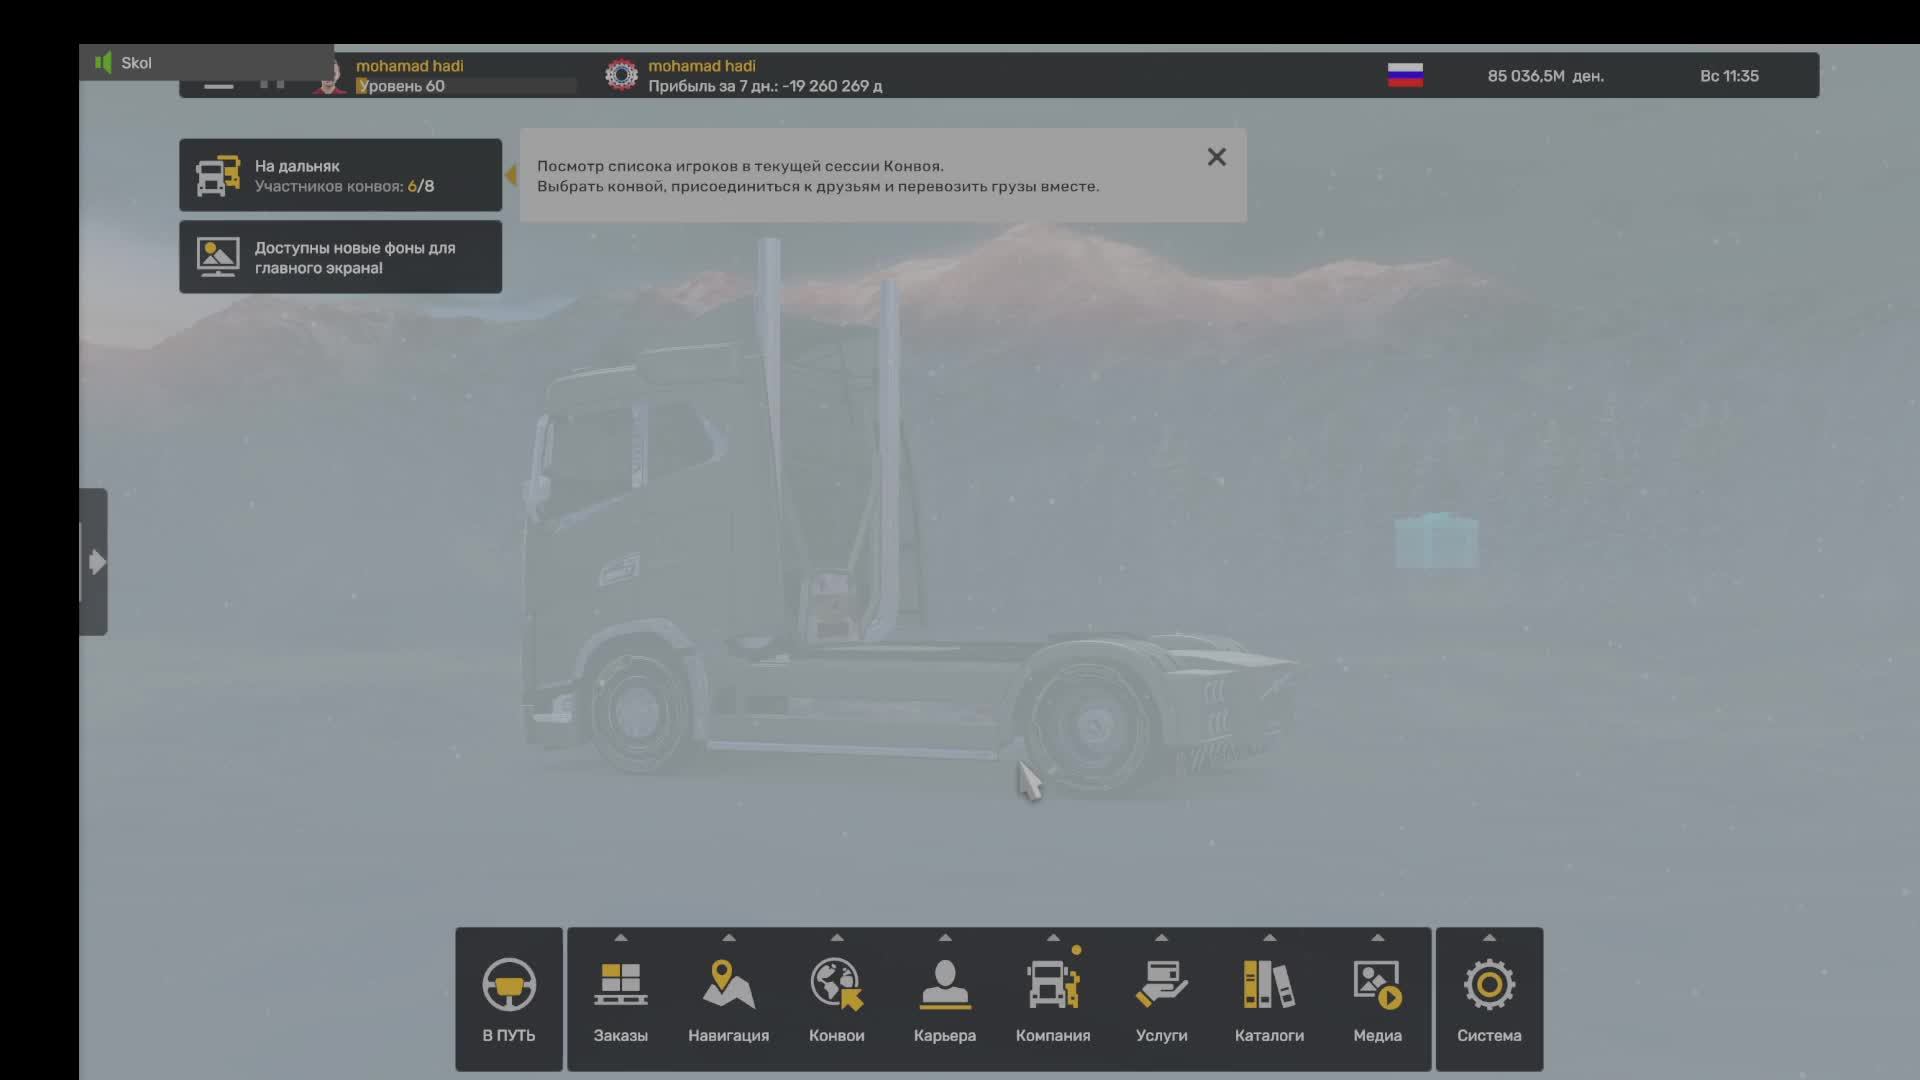Click the driver avatar portrait
1920x1080 pixels.
tap(329, 76)
